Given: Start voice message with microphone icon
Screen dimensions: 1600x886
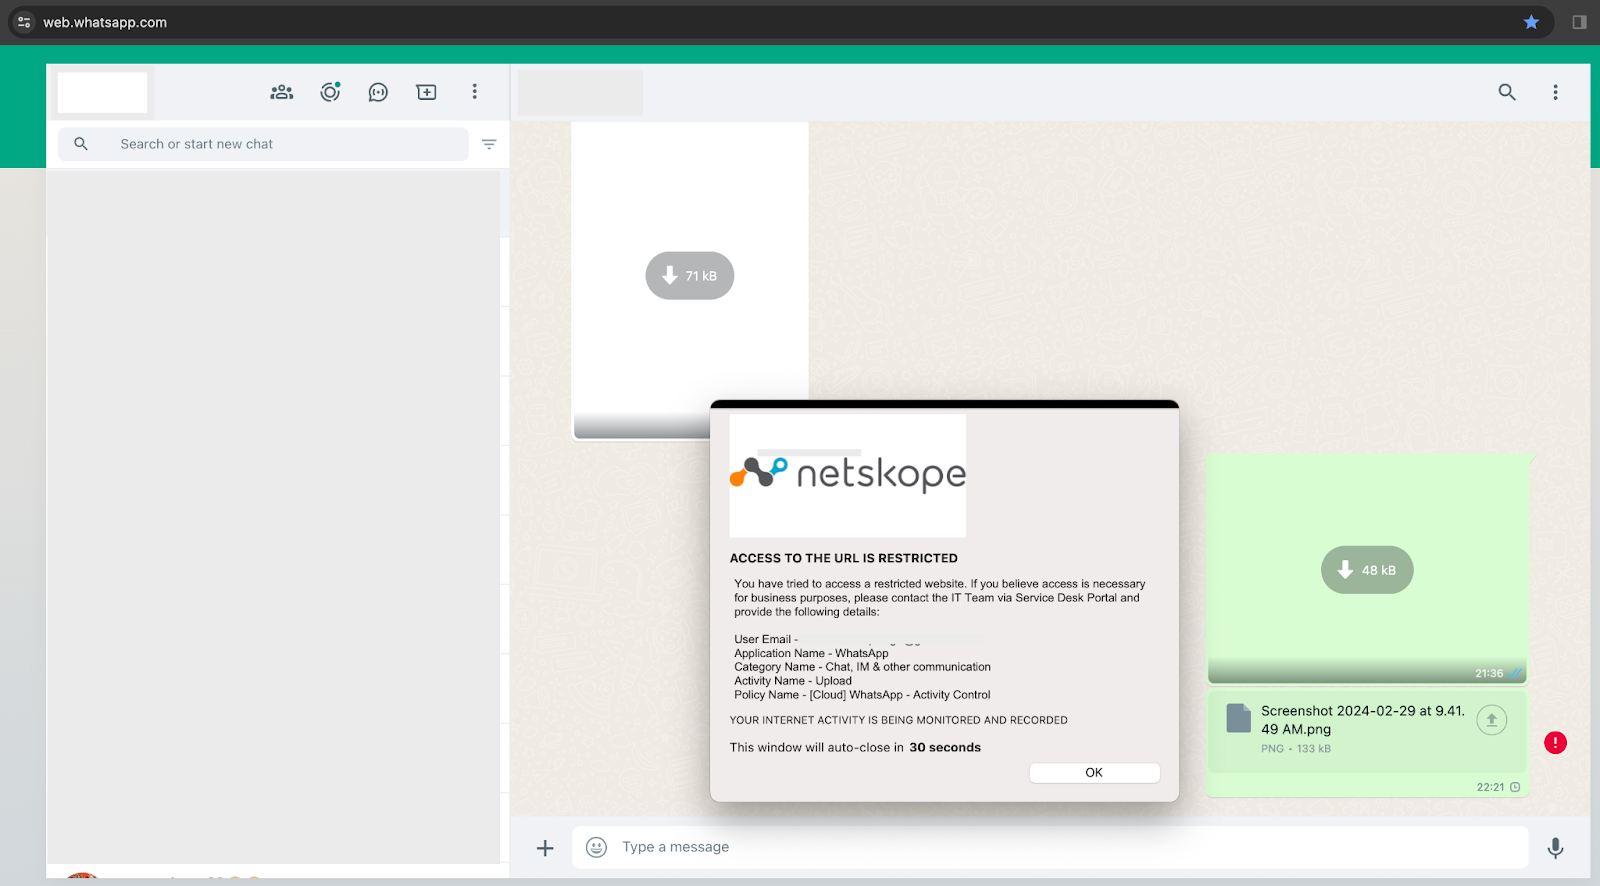Looking at the screenshot, I should pos(1555,848).
